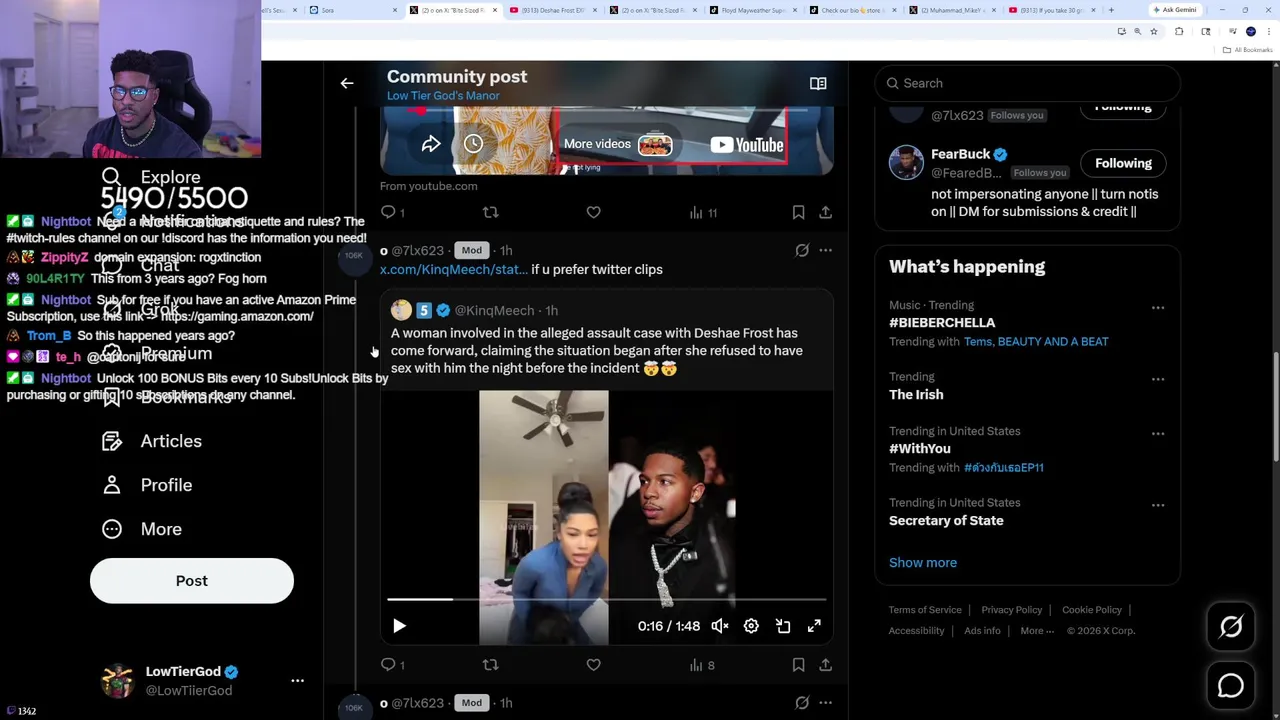Open the More menu in the sidebar
Screen dimensions: 1280x720
tap(142, 529)
